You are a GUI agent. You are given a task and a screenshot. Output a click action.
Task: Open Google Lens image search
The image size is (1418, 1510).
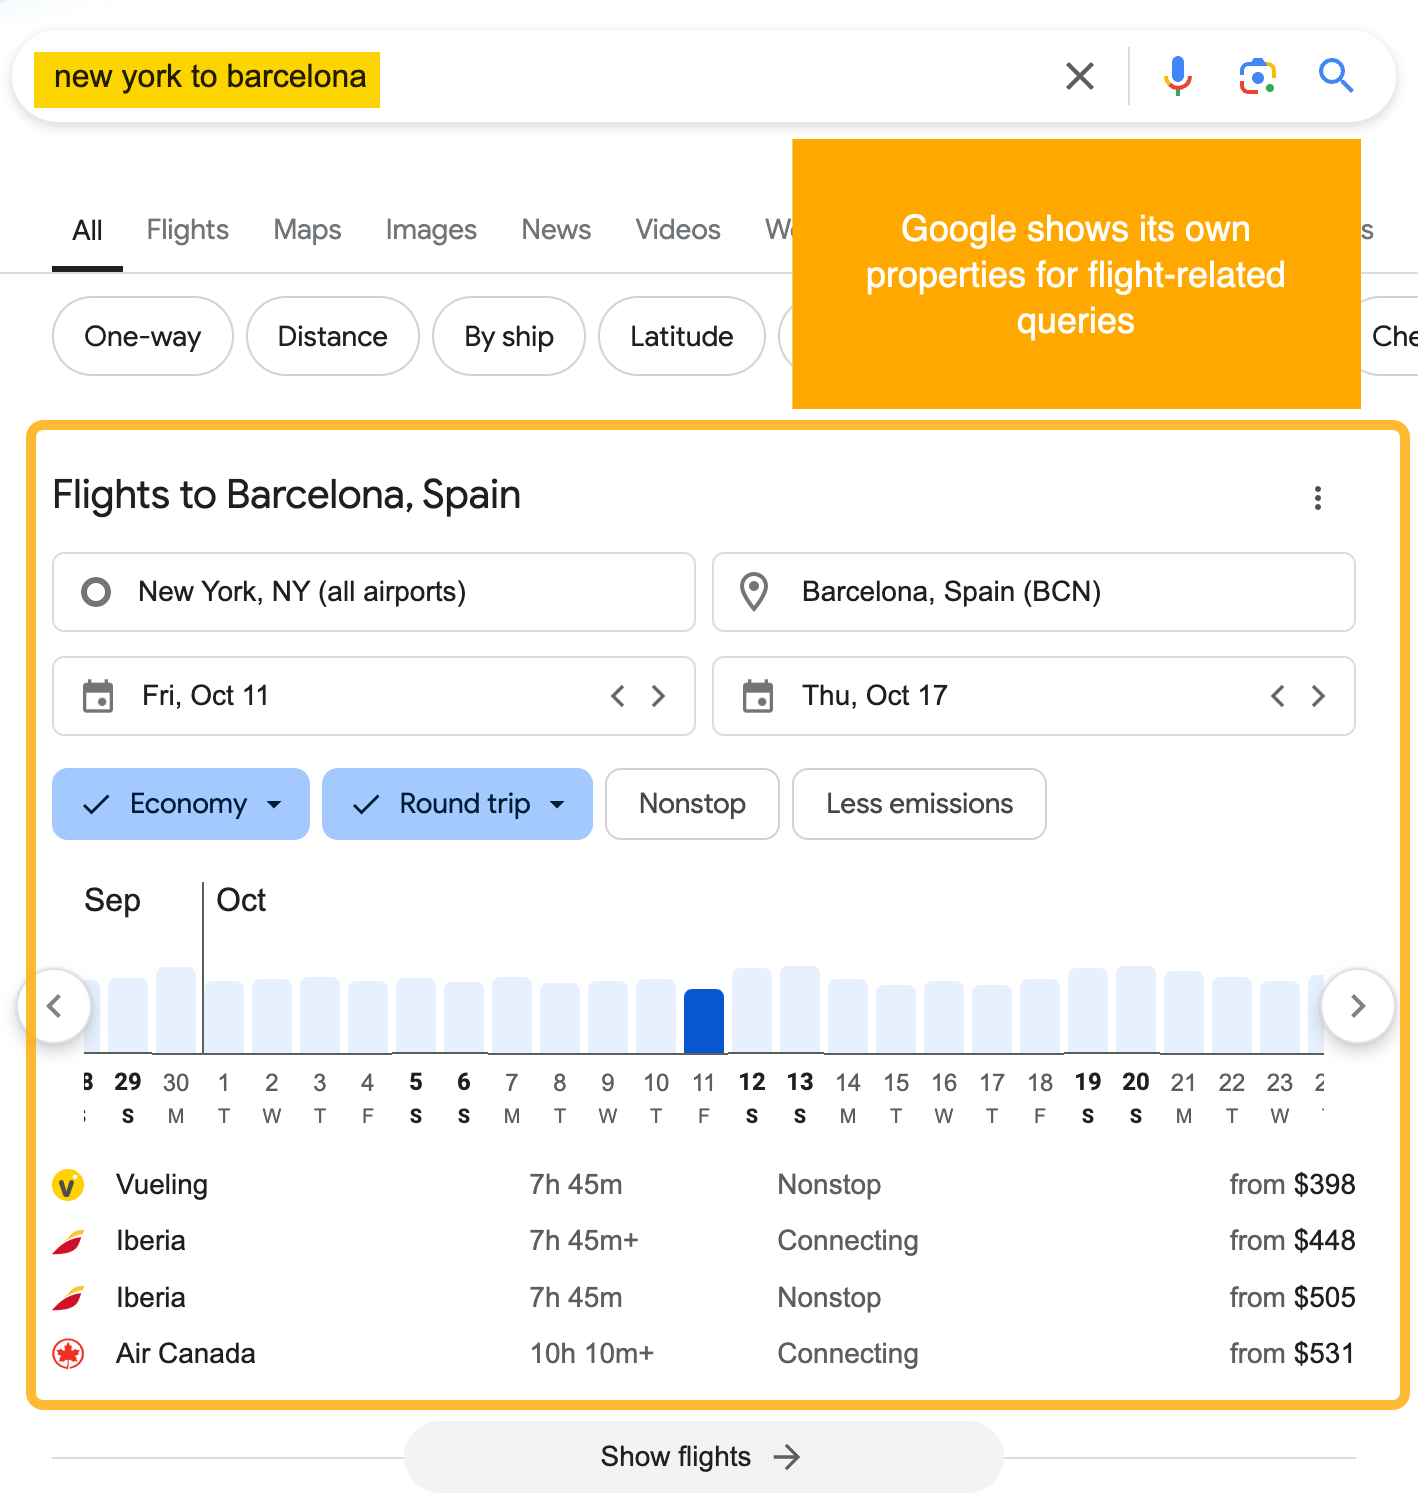tap(1257, 75)
